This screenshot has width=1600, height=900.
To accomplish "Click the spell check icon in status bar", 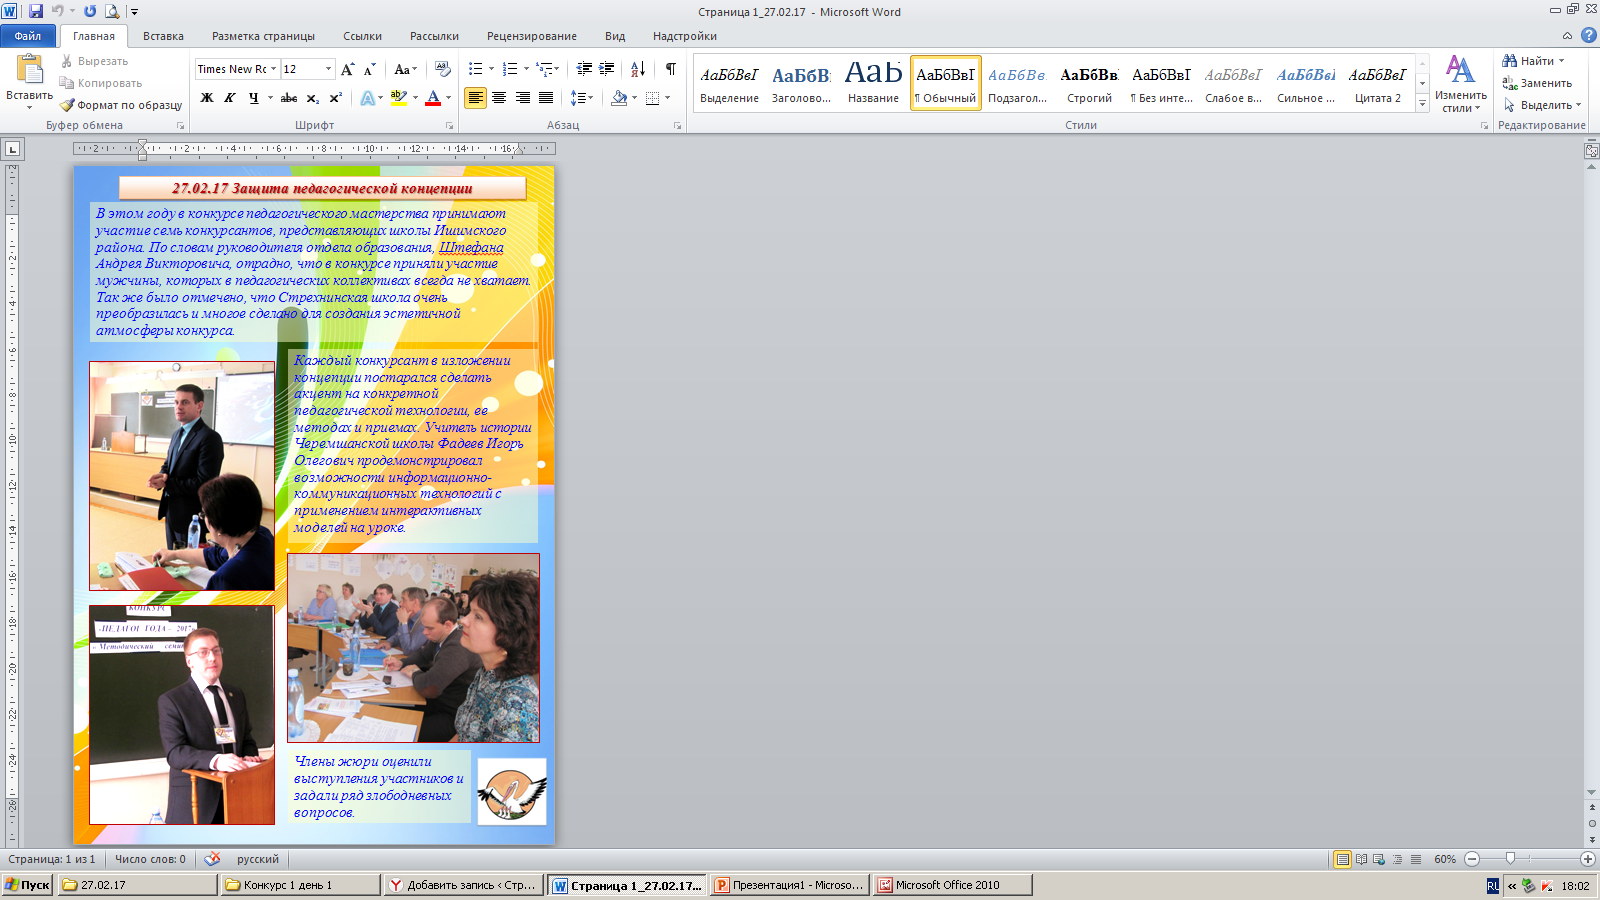I will [212, 859].
